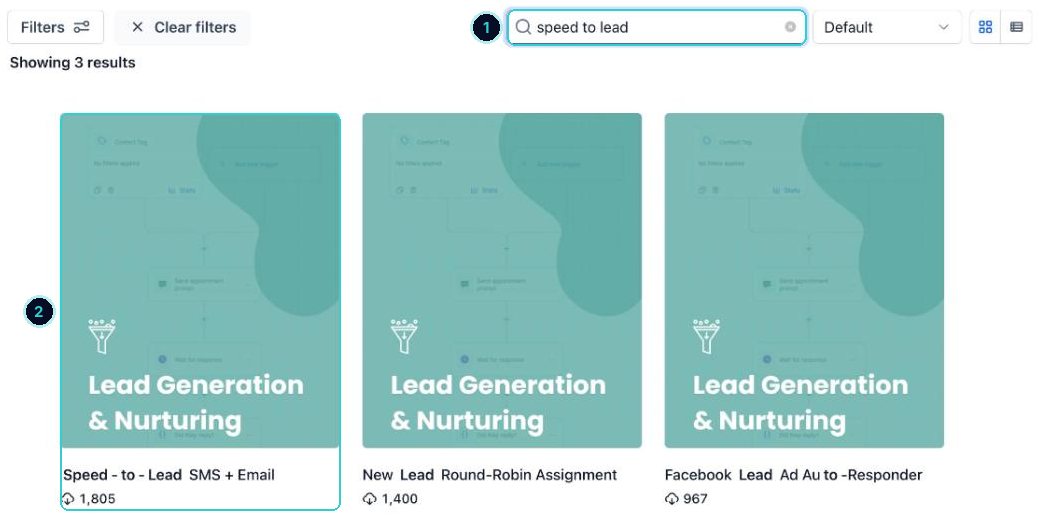Select the 'New Lead Round-Robin Assignment' title
Viewport: 1050px width, 520px height.
tap(490, 475)
